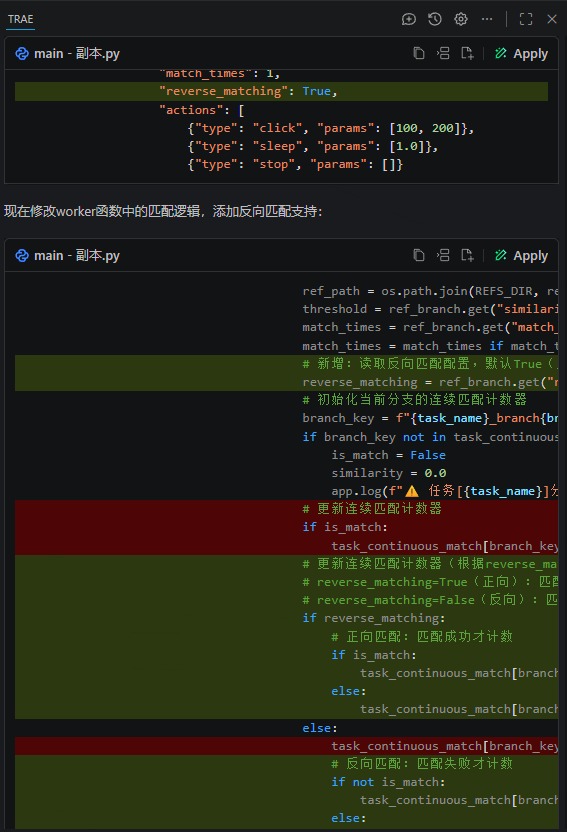Click the threshold = ref_branch.get line
The height and width of the screenshot is (832, 567).
[x=430, y=309]
